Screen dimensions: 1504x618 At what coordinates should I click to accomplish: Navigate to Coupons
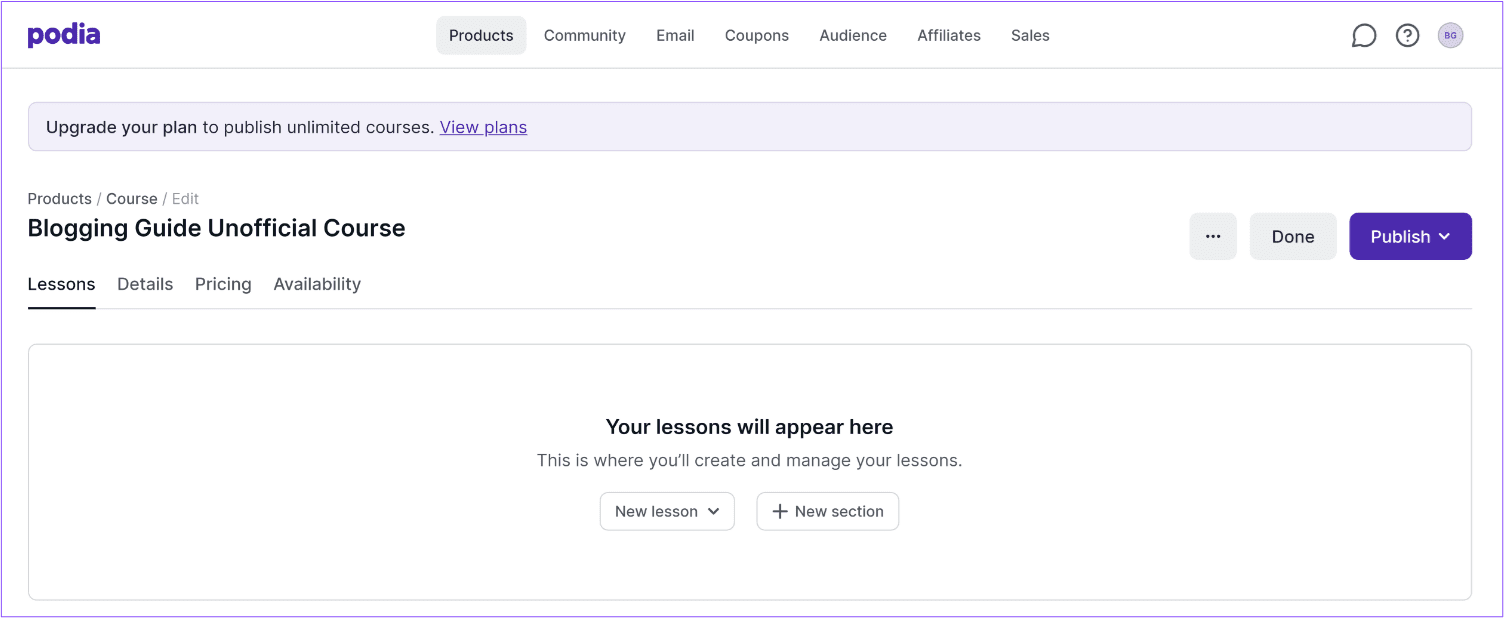coord(757,35)
